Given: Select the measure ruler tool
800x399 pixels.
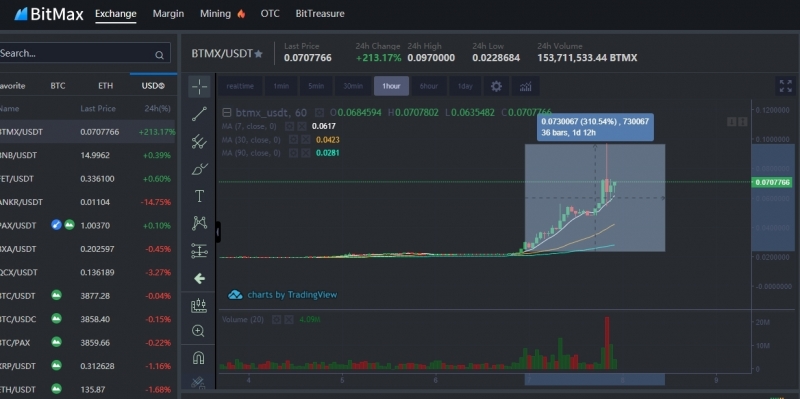Looking at the screenshot, I should 198,306.
